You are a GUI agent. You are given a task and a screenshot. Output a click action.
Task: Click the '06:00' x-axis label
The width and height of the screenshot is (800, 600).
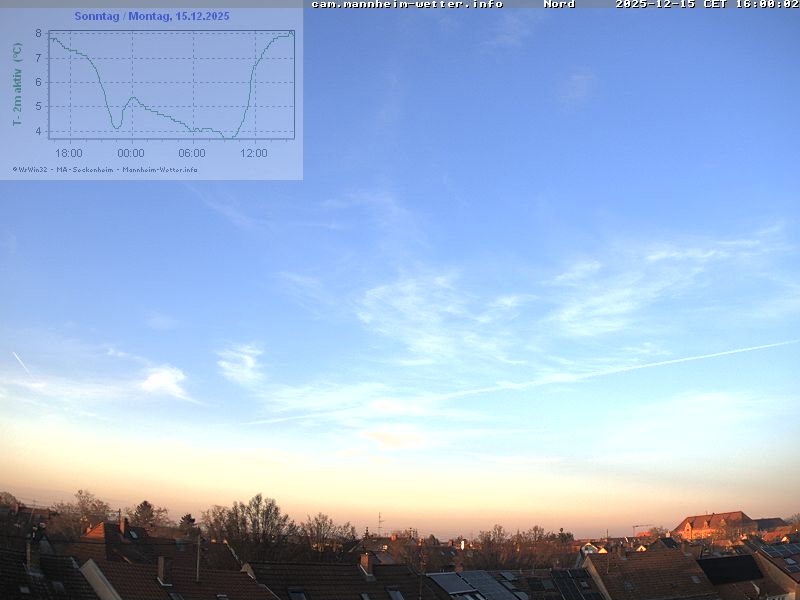coord(192,153)
